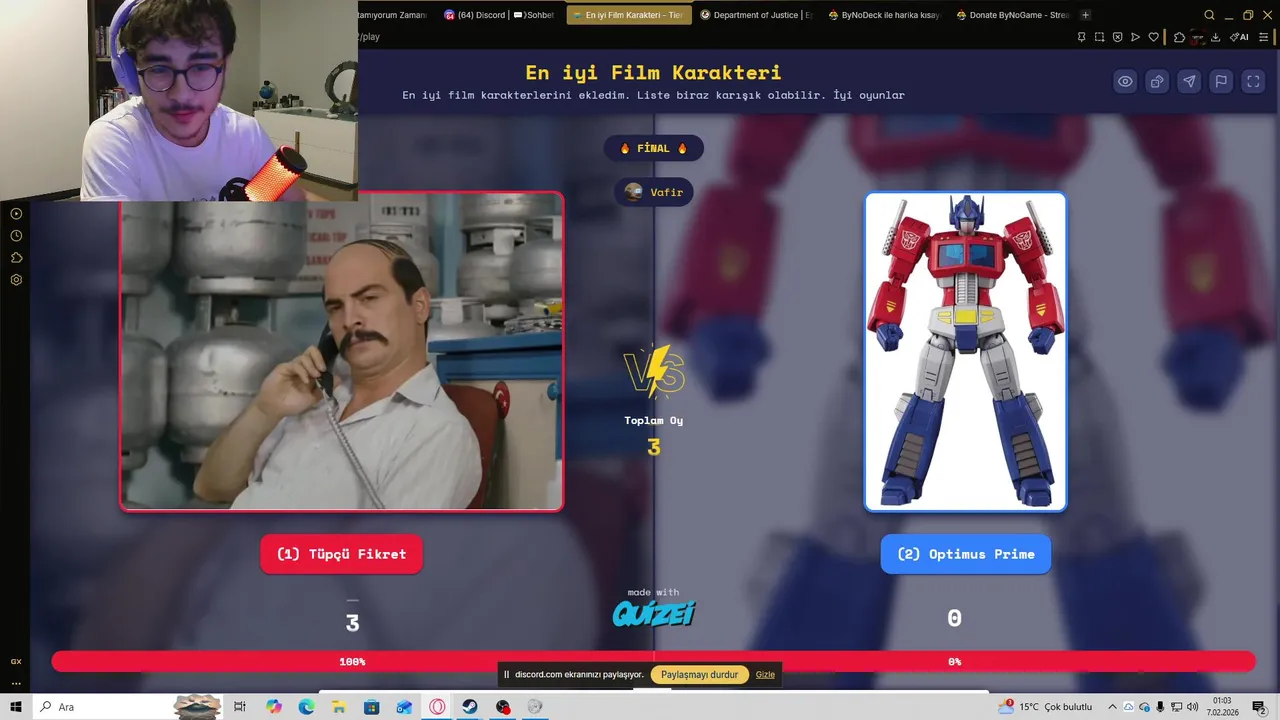Click the heart bookmark icon
1280x720 pixels.
tap(1153, 37)
